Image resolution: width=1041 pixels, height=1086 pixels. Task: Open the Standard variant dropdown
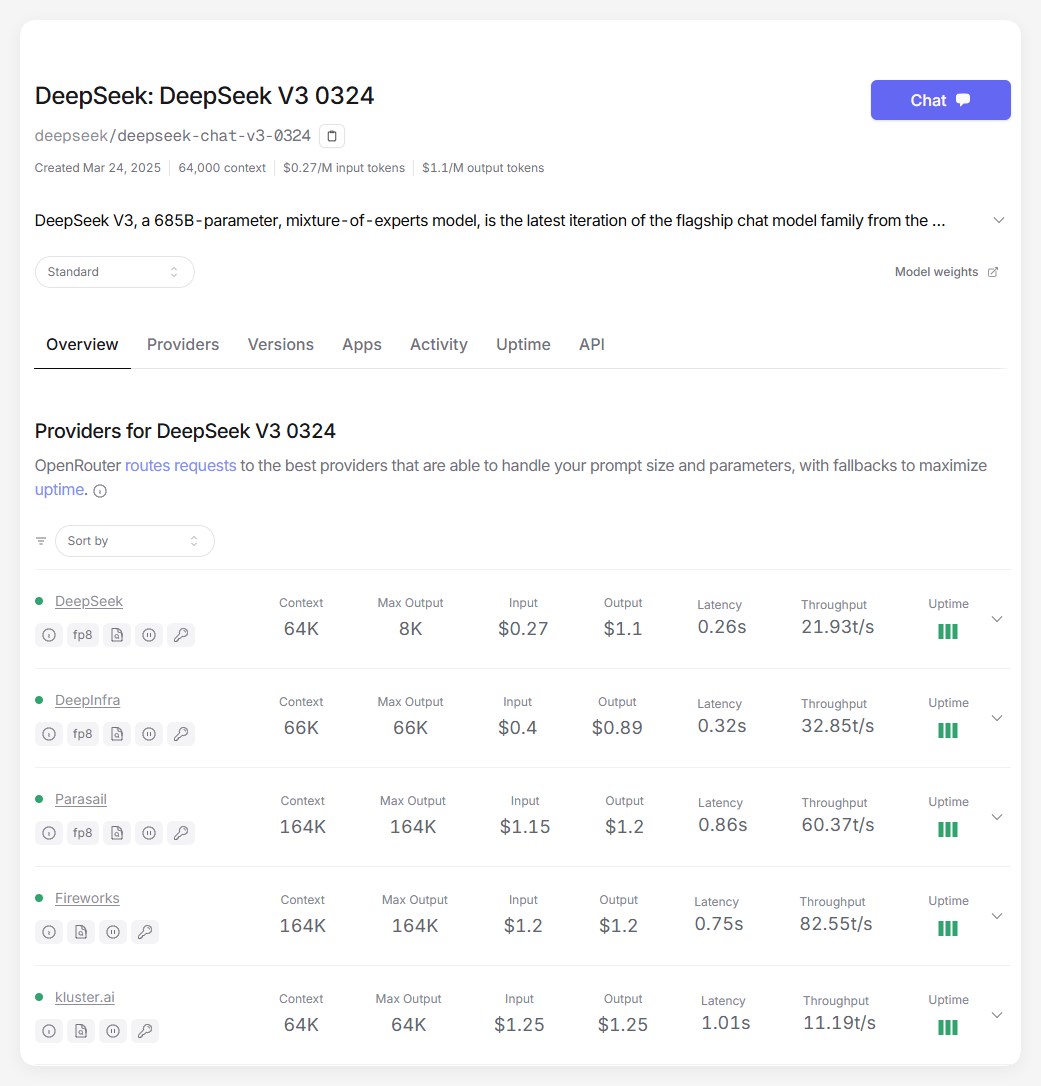point(114,272)
